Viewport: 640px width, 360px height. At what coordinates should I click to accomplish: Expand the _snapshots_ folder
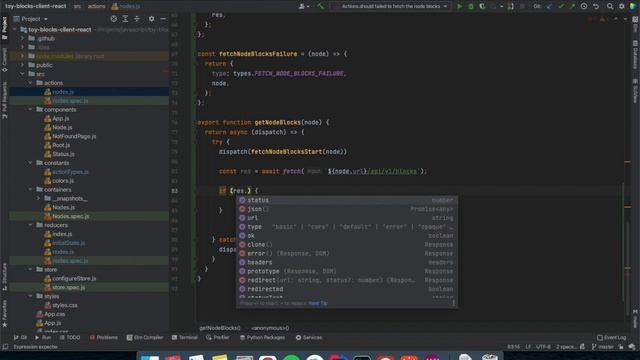coord(39,198)
